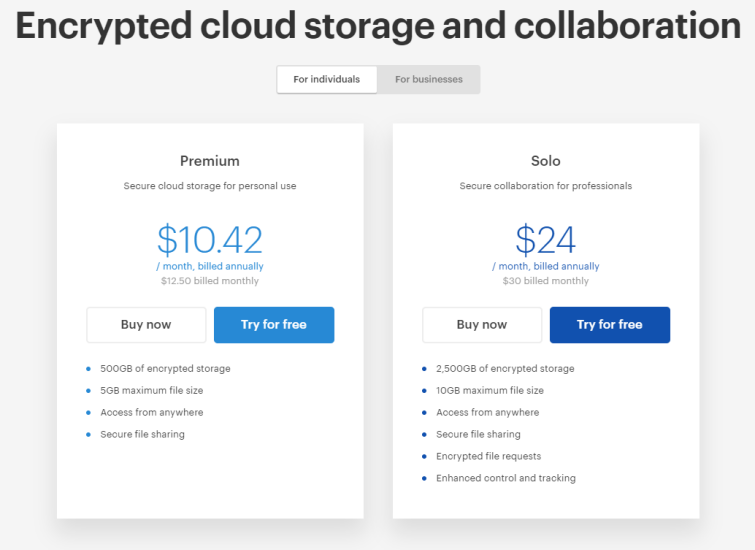Click the $30 billed monthly text

(x=546, y=281)
